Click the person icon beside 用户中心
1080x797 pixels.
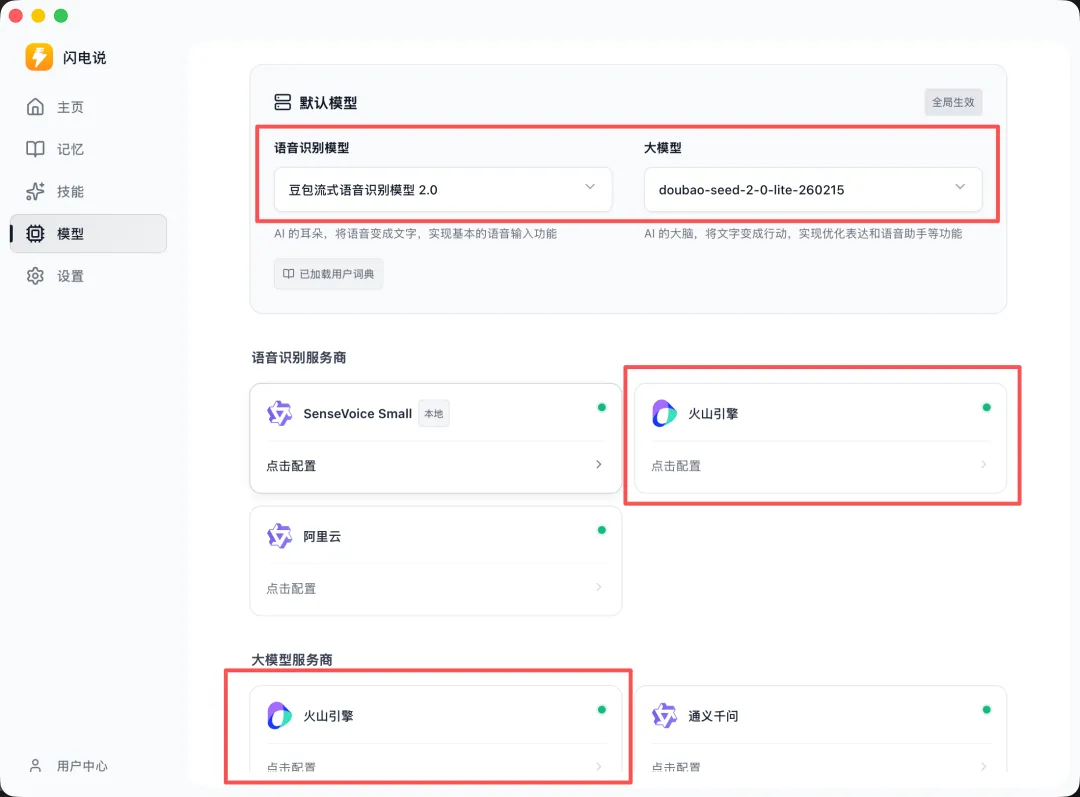click(x=35, y=766)
